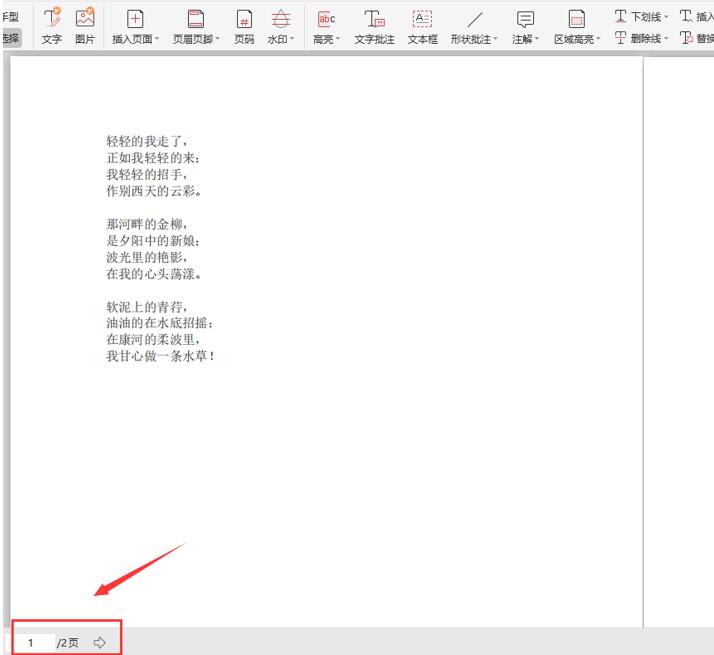Apply 删除线 strikethrough to text
714x655 pixels.
pos(638,38)
